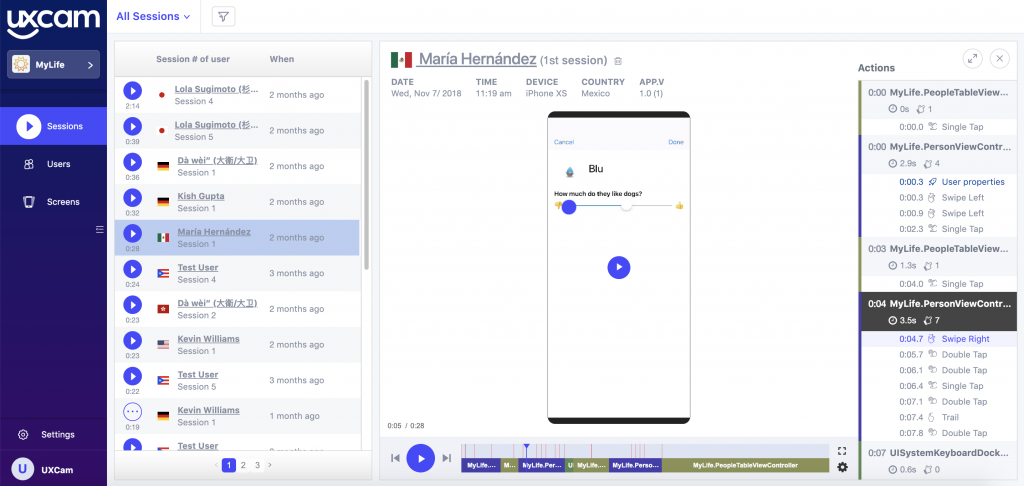Open María Hernández profile from session header
Viewport: 1024px width, 486px height.
pos(477,59)
